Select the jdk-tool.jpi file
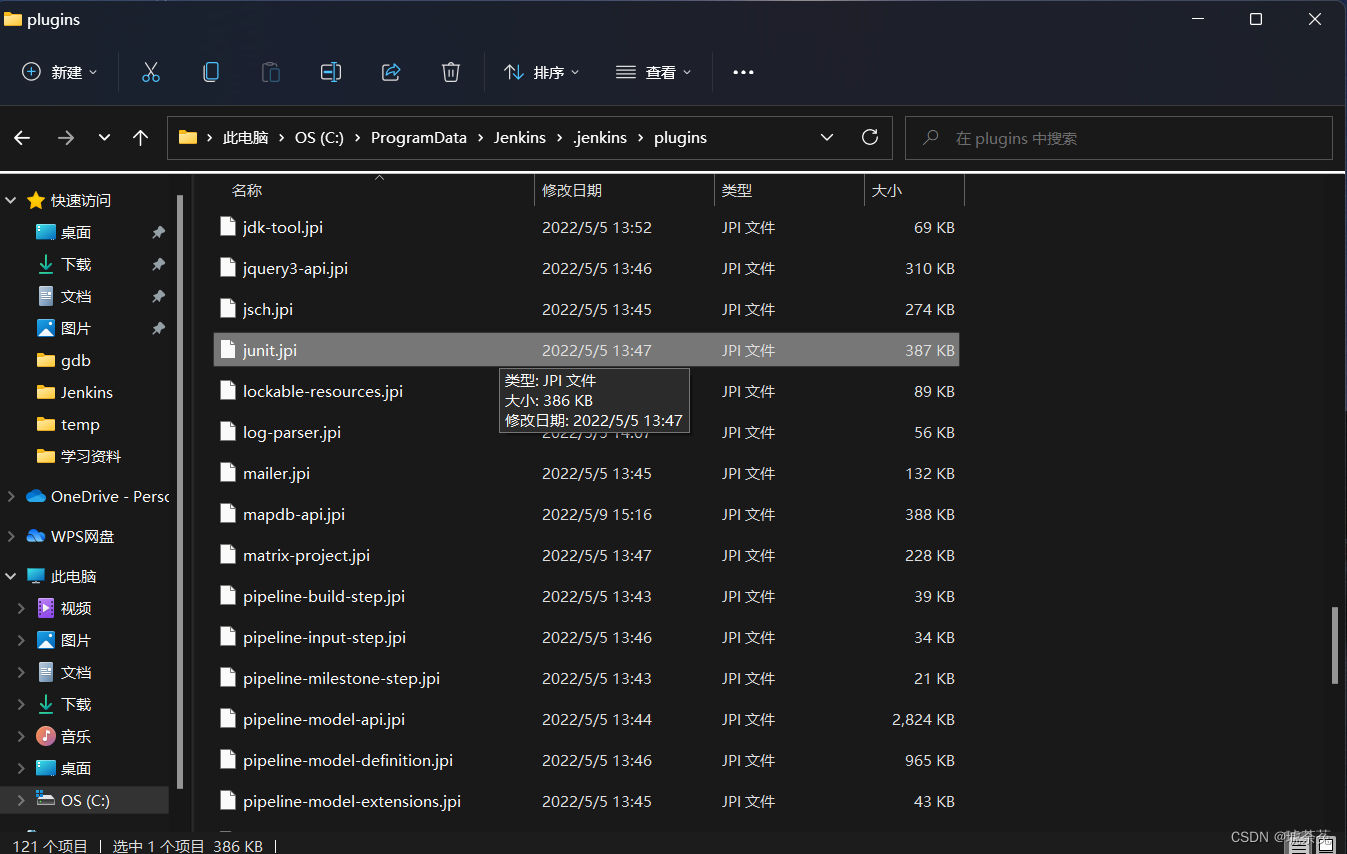Image resolution: width=1347 pixels, height=854 pixels. pyautogui.click(x=587, y=227)
